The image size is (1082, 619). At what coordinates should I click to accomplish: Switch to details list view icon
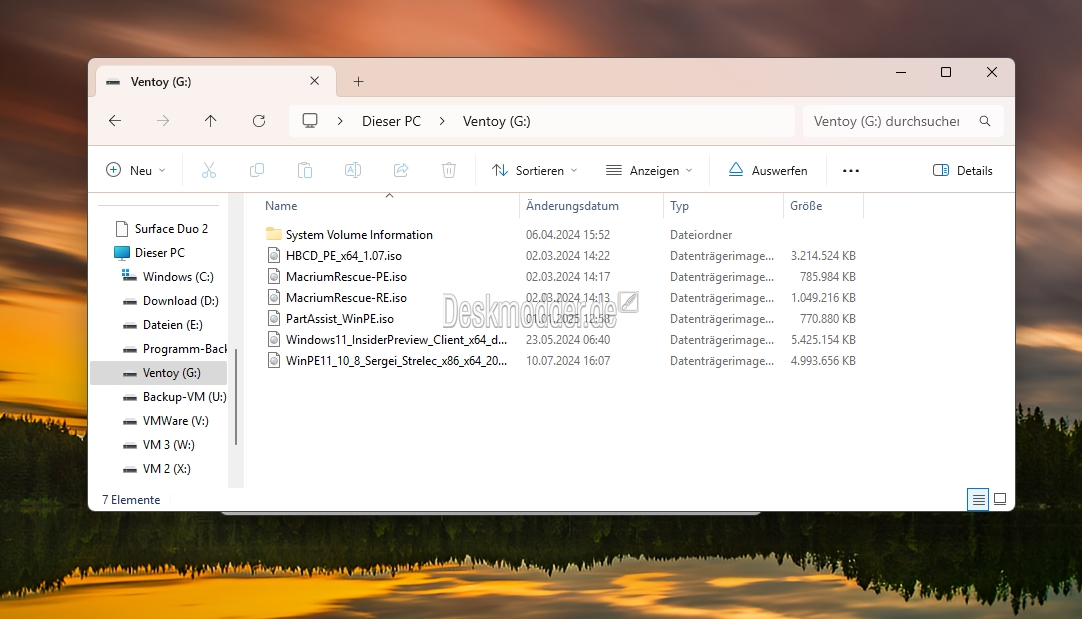(978, 499)
